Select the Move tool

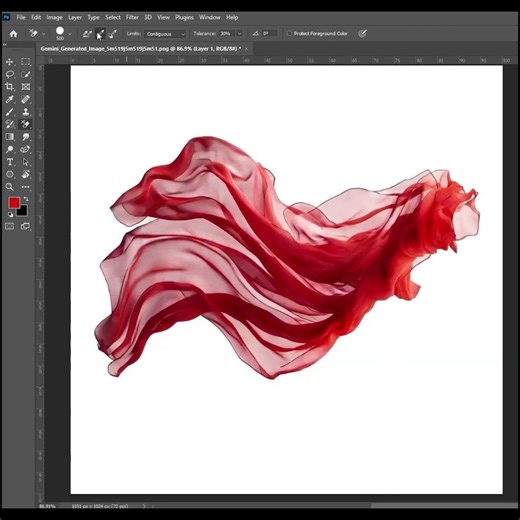(x=9, y=62)
